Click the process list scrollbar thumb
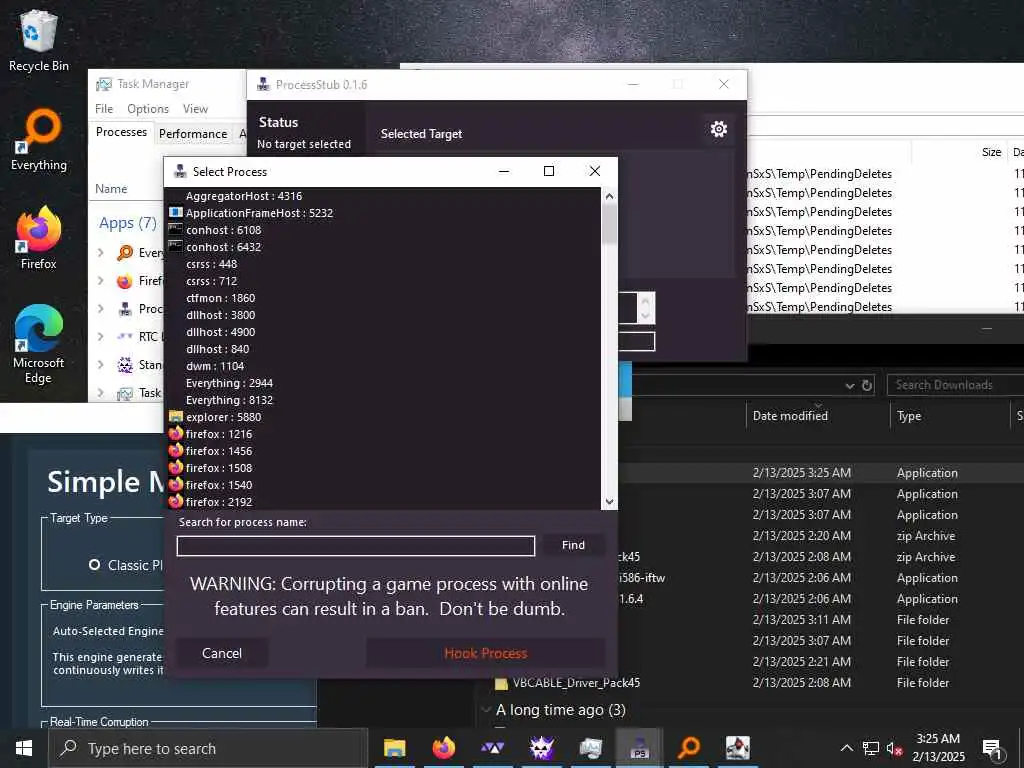Image resolution: width=1024 pixels, height=768 pixels. pos(609,223)
